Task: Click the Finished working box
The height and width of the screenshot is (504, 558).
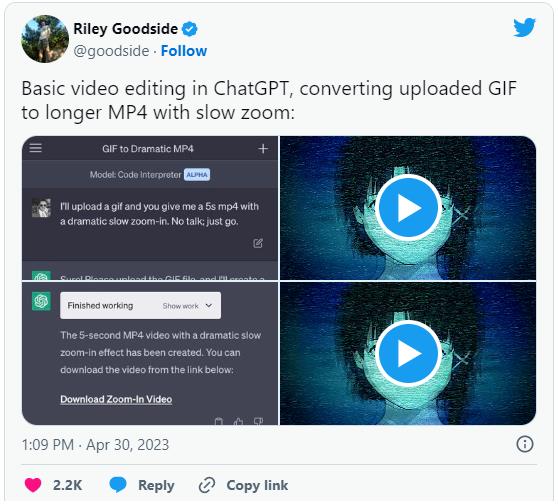Action: [140, 305]
